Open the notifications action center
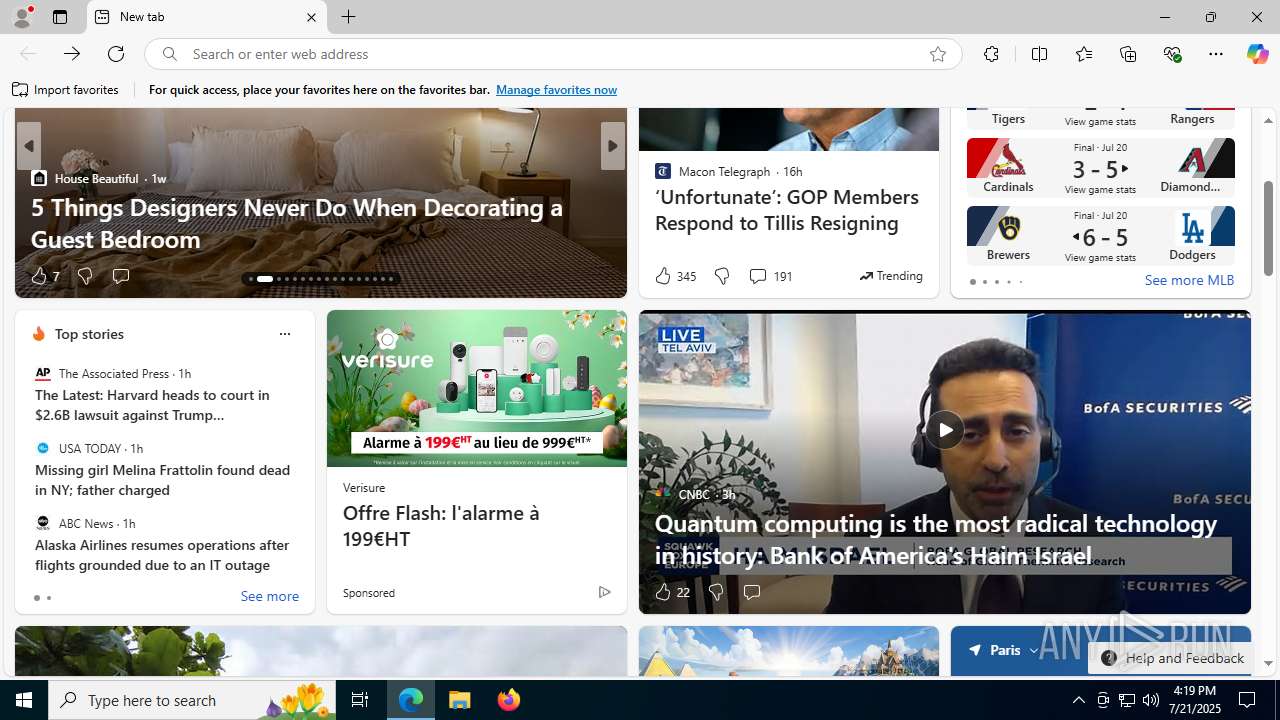The height and width of the screenshot is (720, 1280). point(1247,700)
